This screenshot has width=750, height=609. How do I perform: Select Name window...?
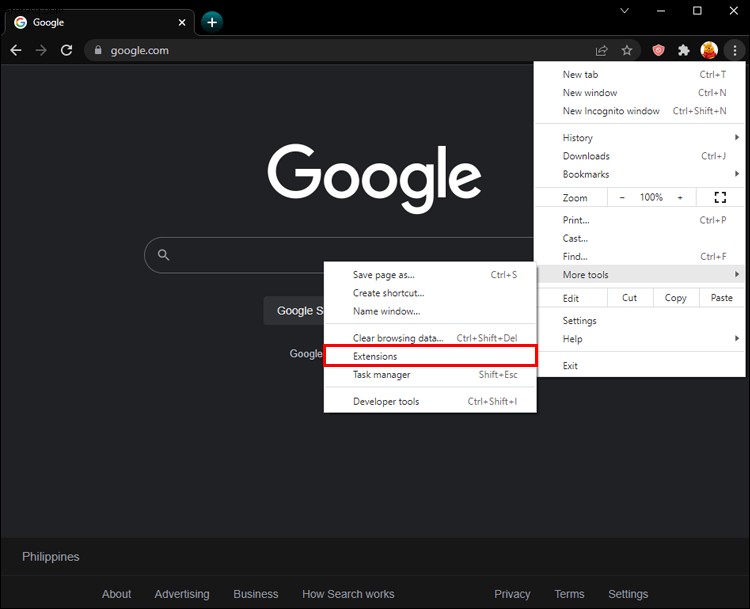[x=430, y=311]
